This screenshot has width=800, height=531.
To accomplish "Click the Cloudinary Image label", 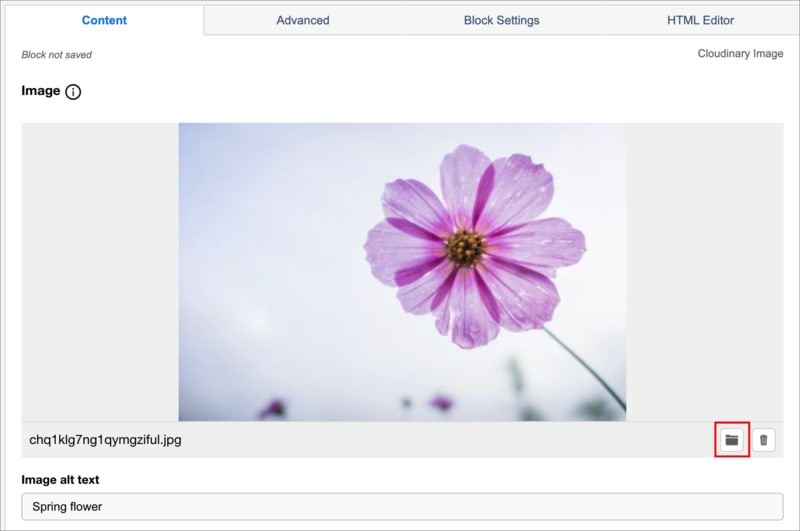I will click(740, 54).
